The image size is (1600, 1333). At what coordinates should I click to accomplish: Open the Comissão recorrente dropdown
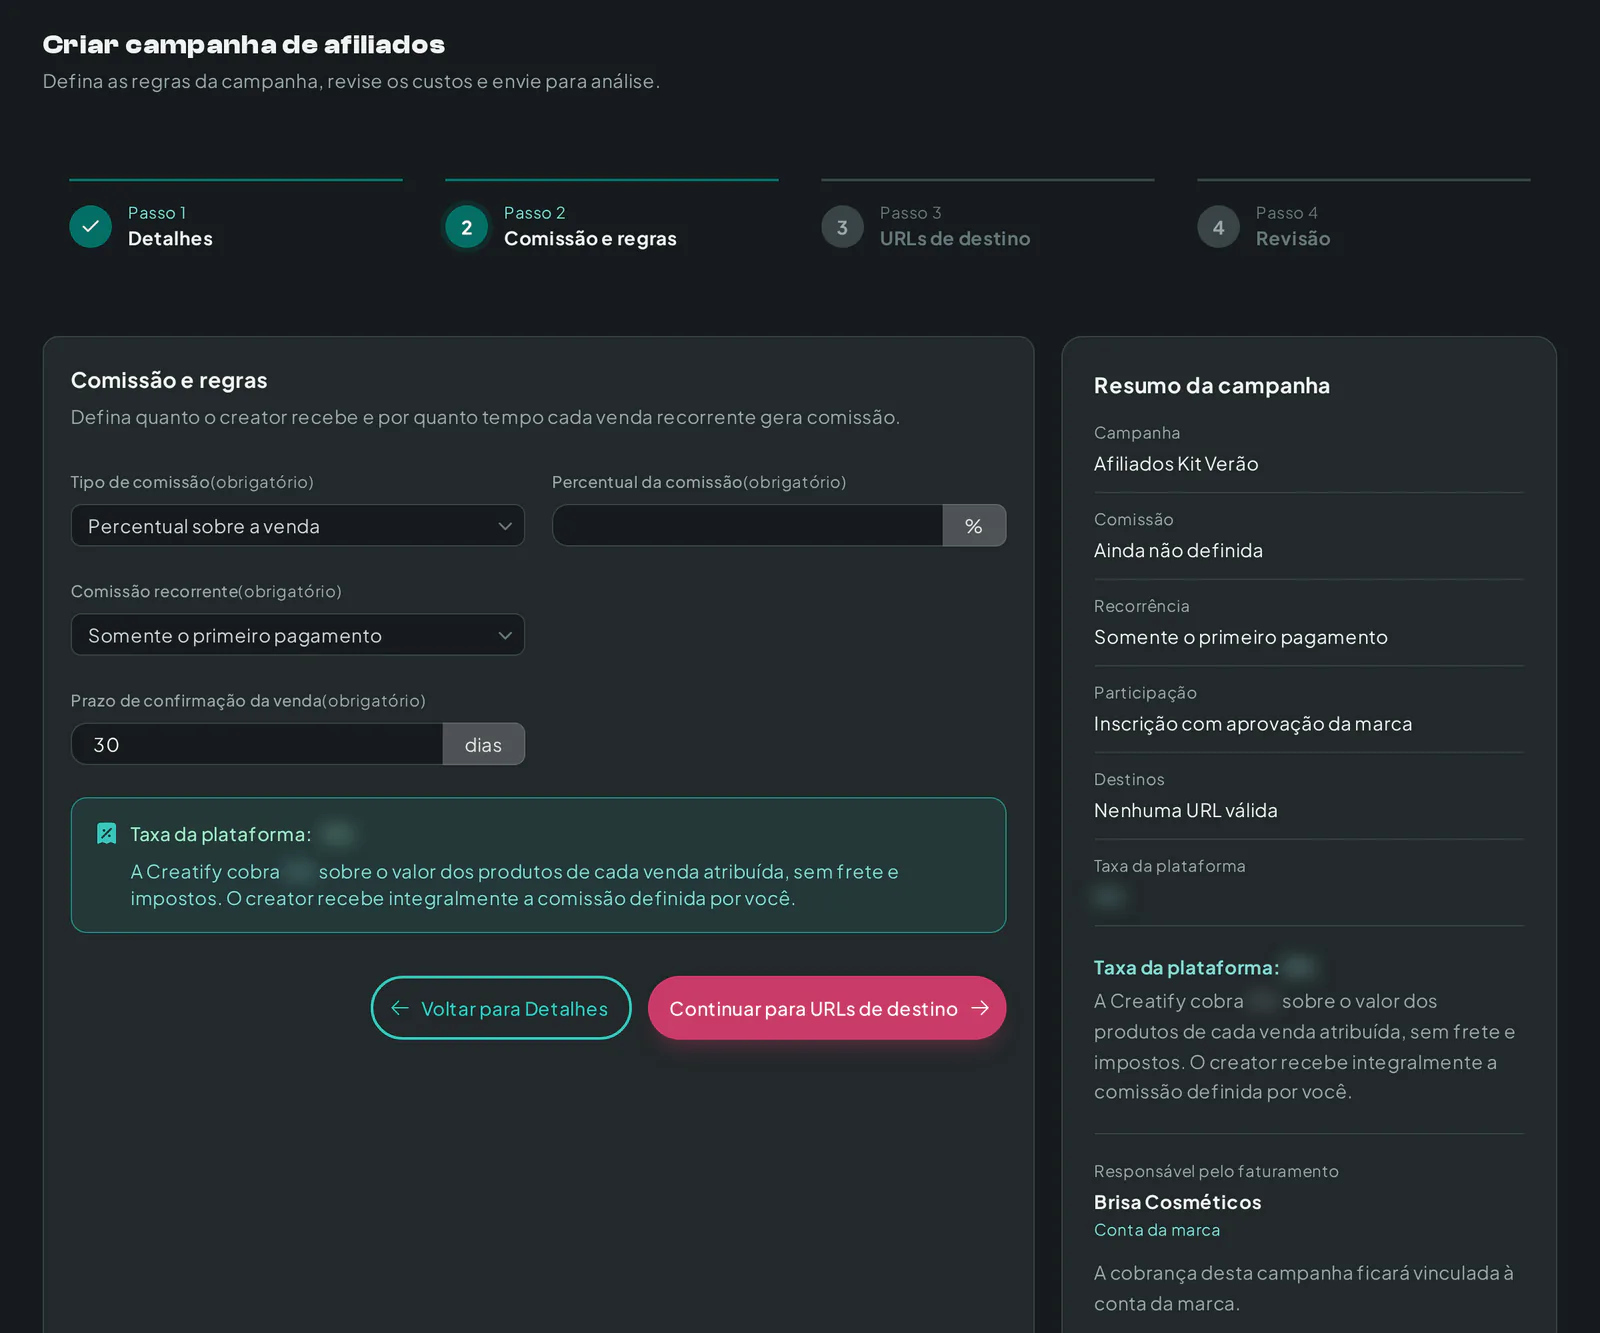point(297,635)
